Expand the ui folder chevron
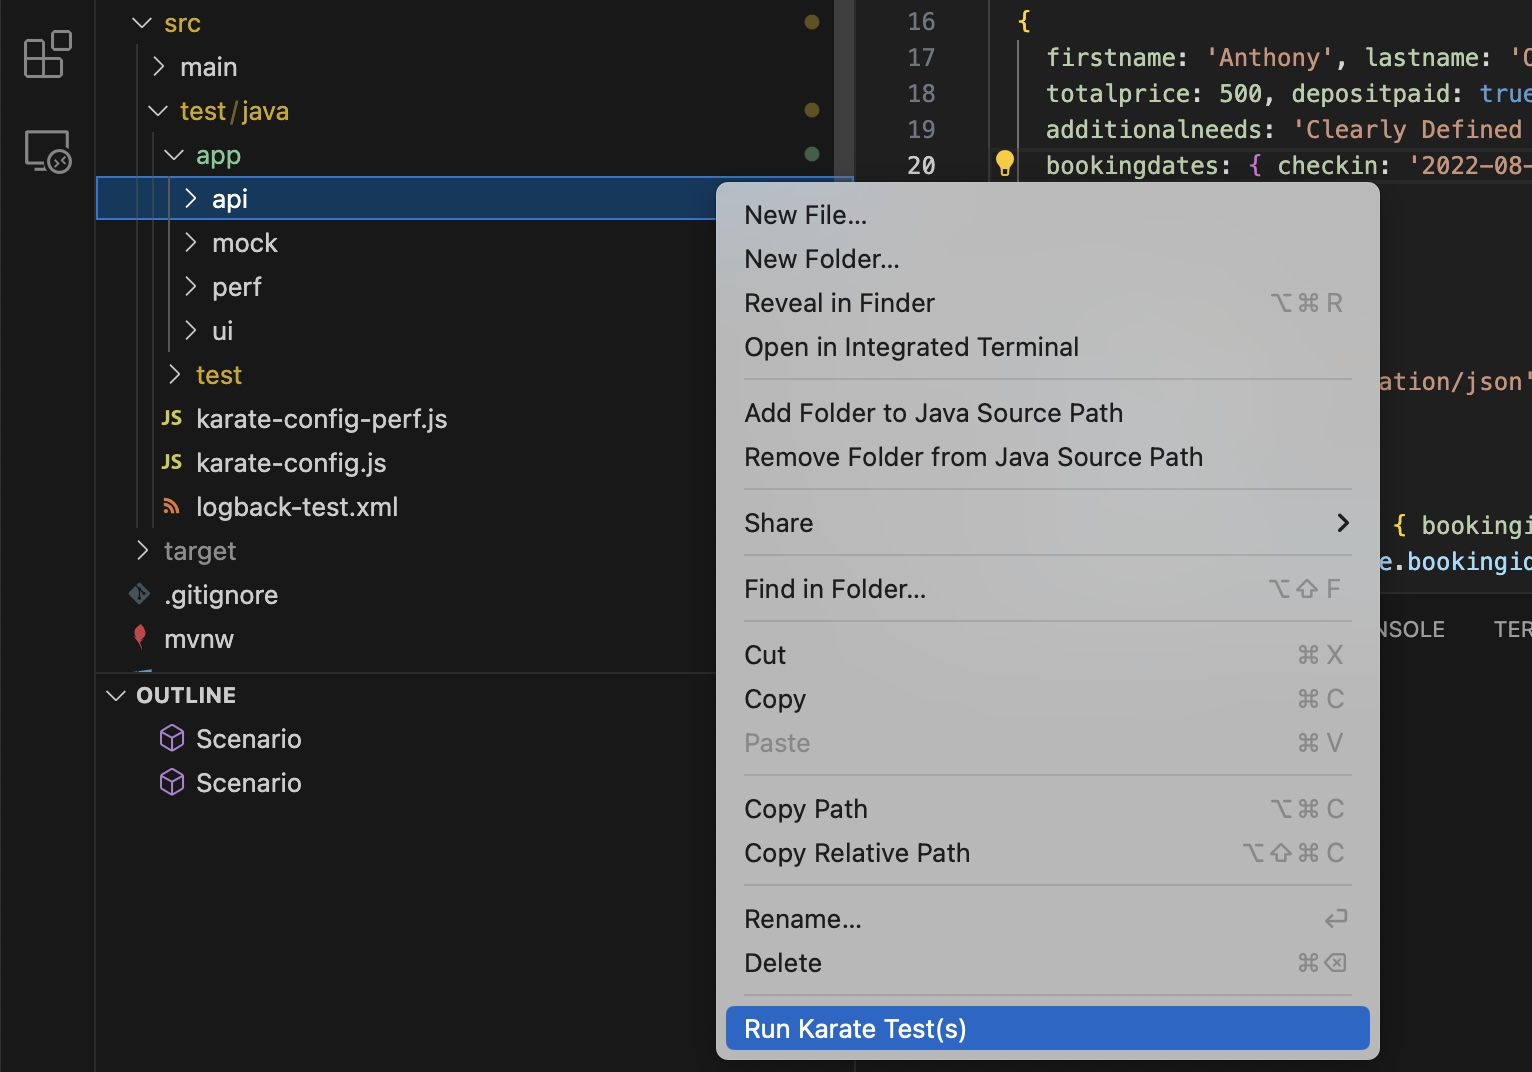 click(x=190, y=330)
